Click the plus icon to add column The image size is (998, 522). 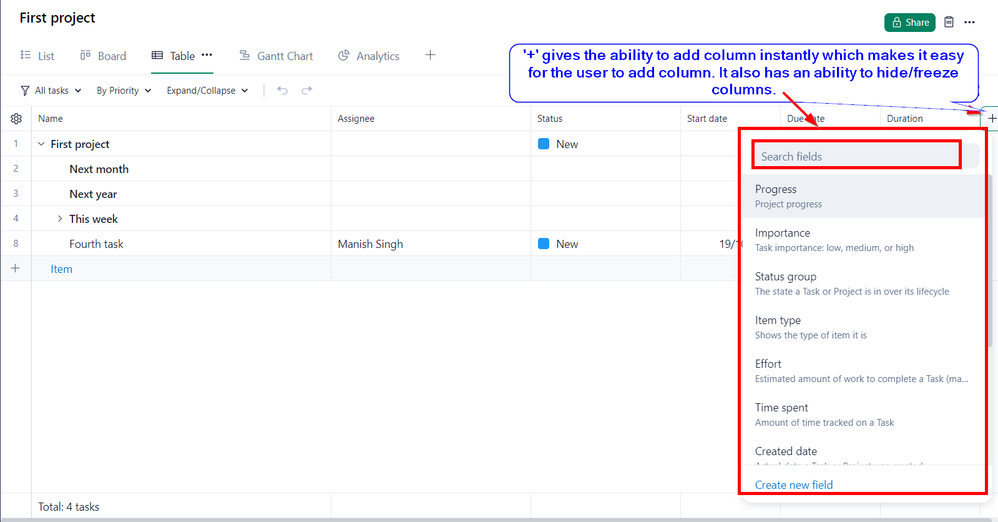click(992, 119)
